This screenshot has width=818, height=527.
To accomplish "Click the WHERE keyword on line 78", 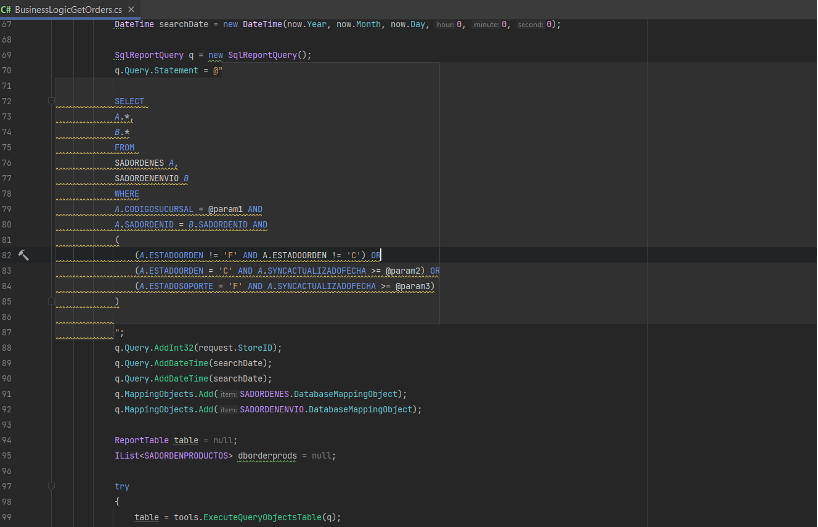I will click(x=127, y=193).
